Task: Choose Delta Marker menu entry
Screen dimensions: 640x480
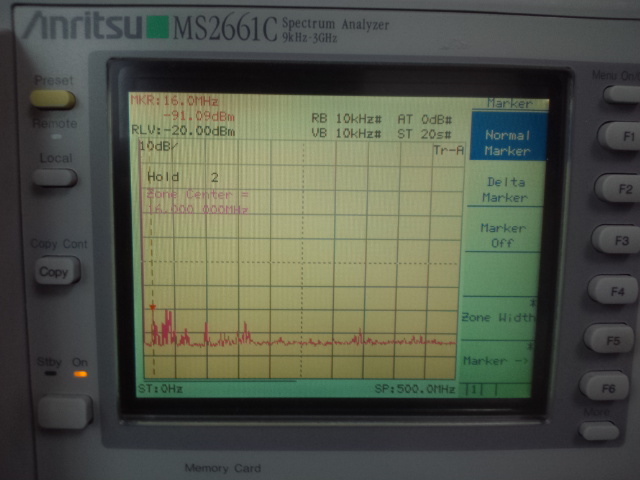Action: (505, 190)
